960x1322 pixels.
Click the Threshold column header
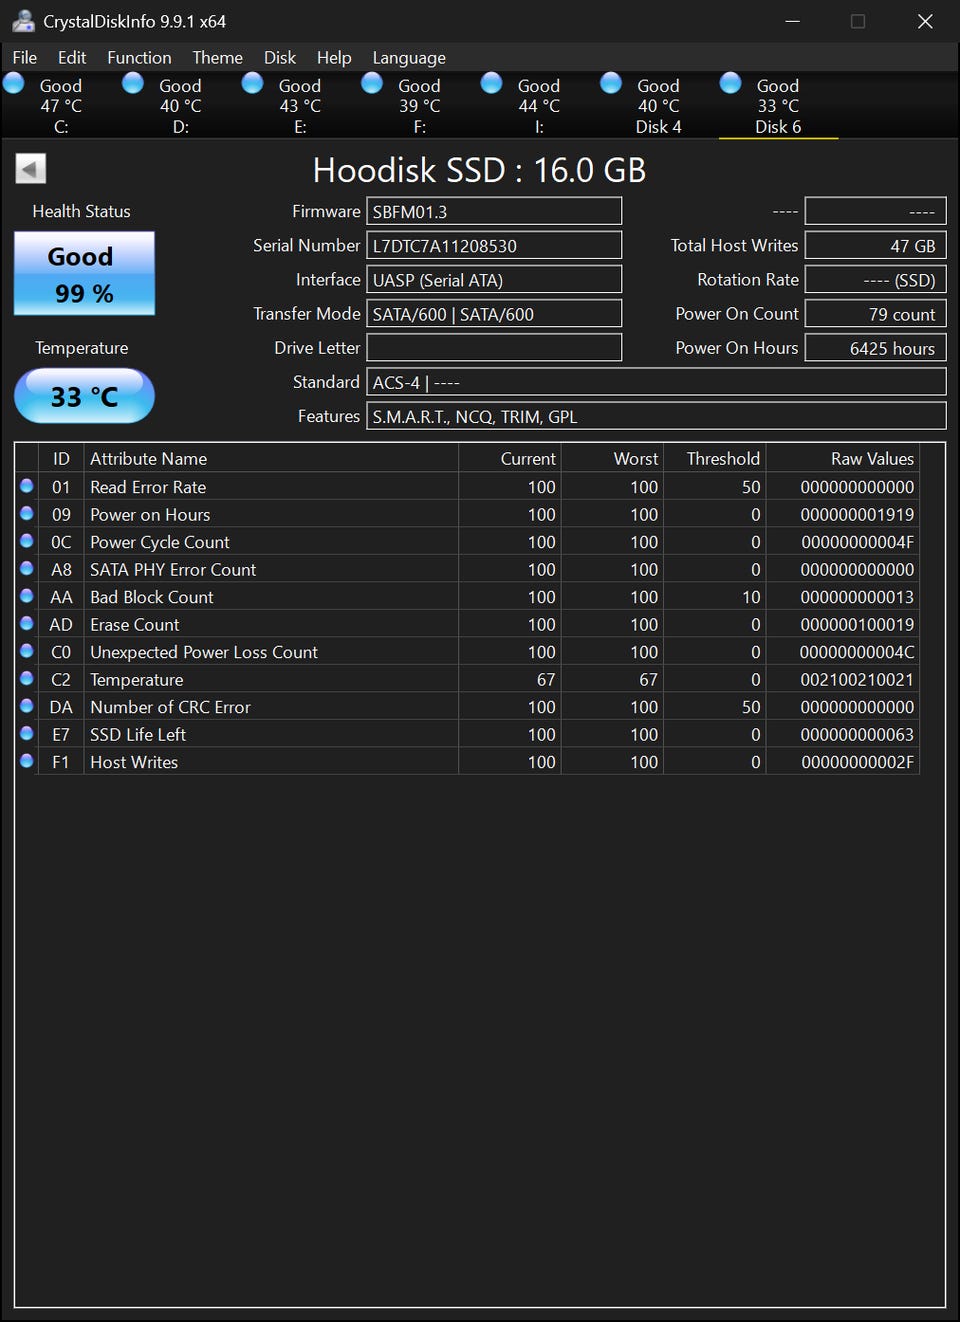click(714, 458)
